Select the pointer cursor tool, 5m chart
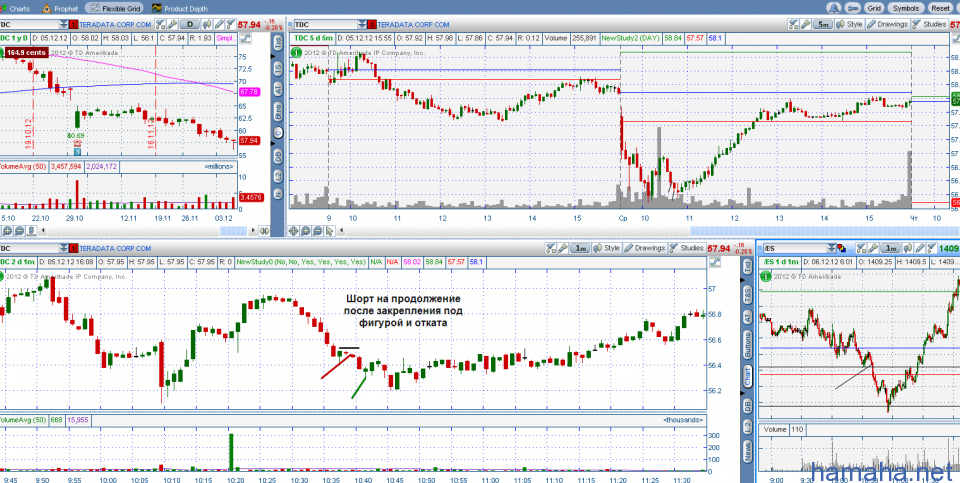The height and width of the screenshot is (483, 960). (329, 231)
